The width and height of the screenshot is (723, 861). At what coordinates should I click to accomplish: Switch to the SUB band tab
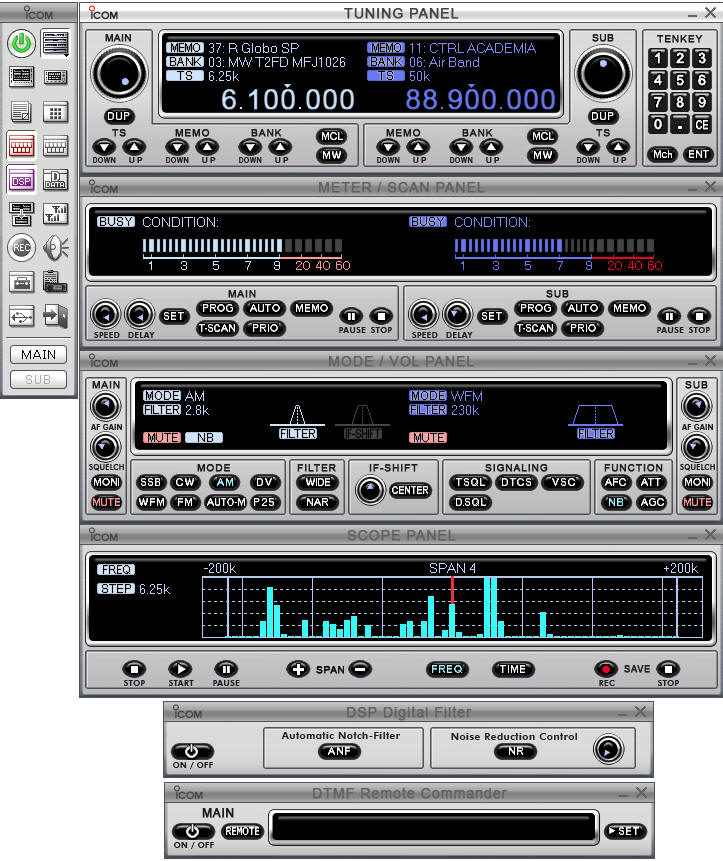click(x=38, y=379)
